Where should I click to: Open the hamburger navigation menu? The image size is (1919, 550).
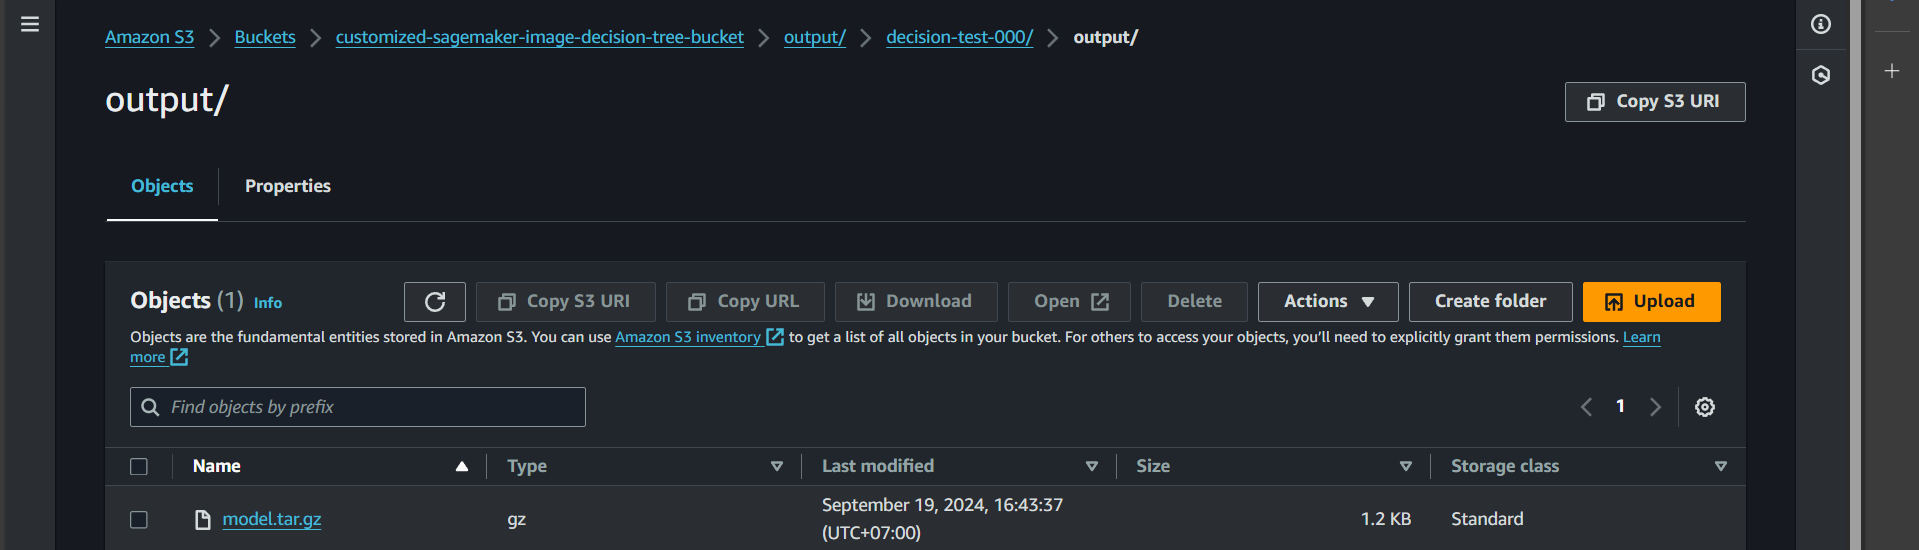click(x=30, y=24)
